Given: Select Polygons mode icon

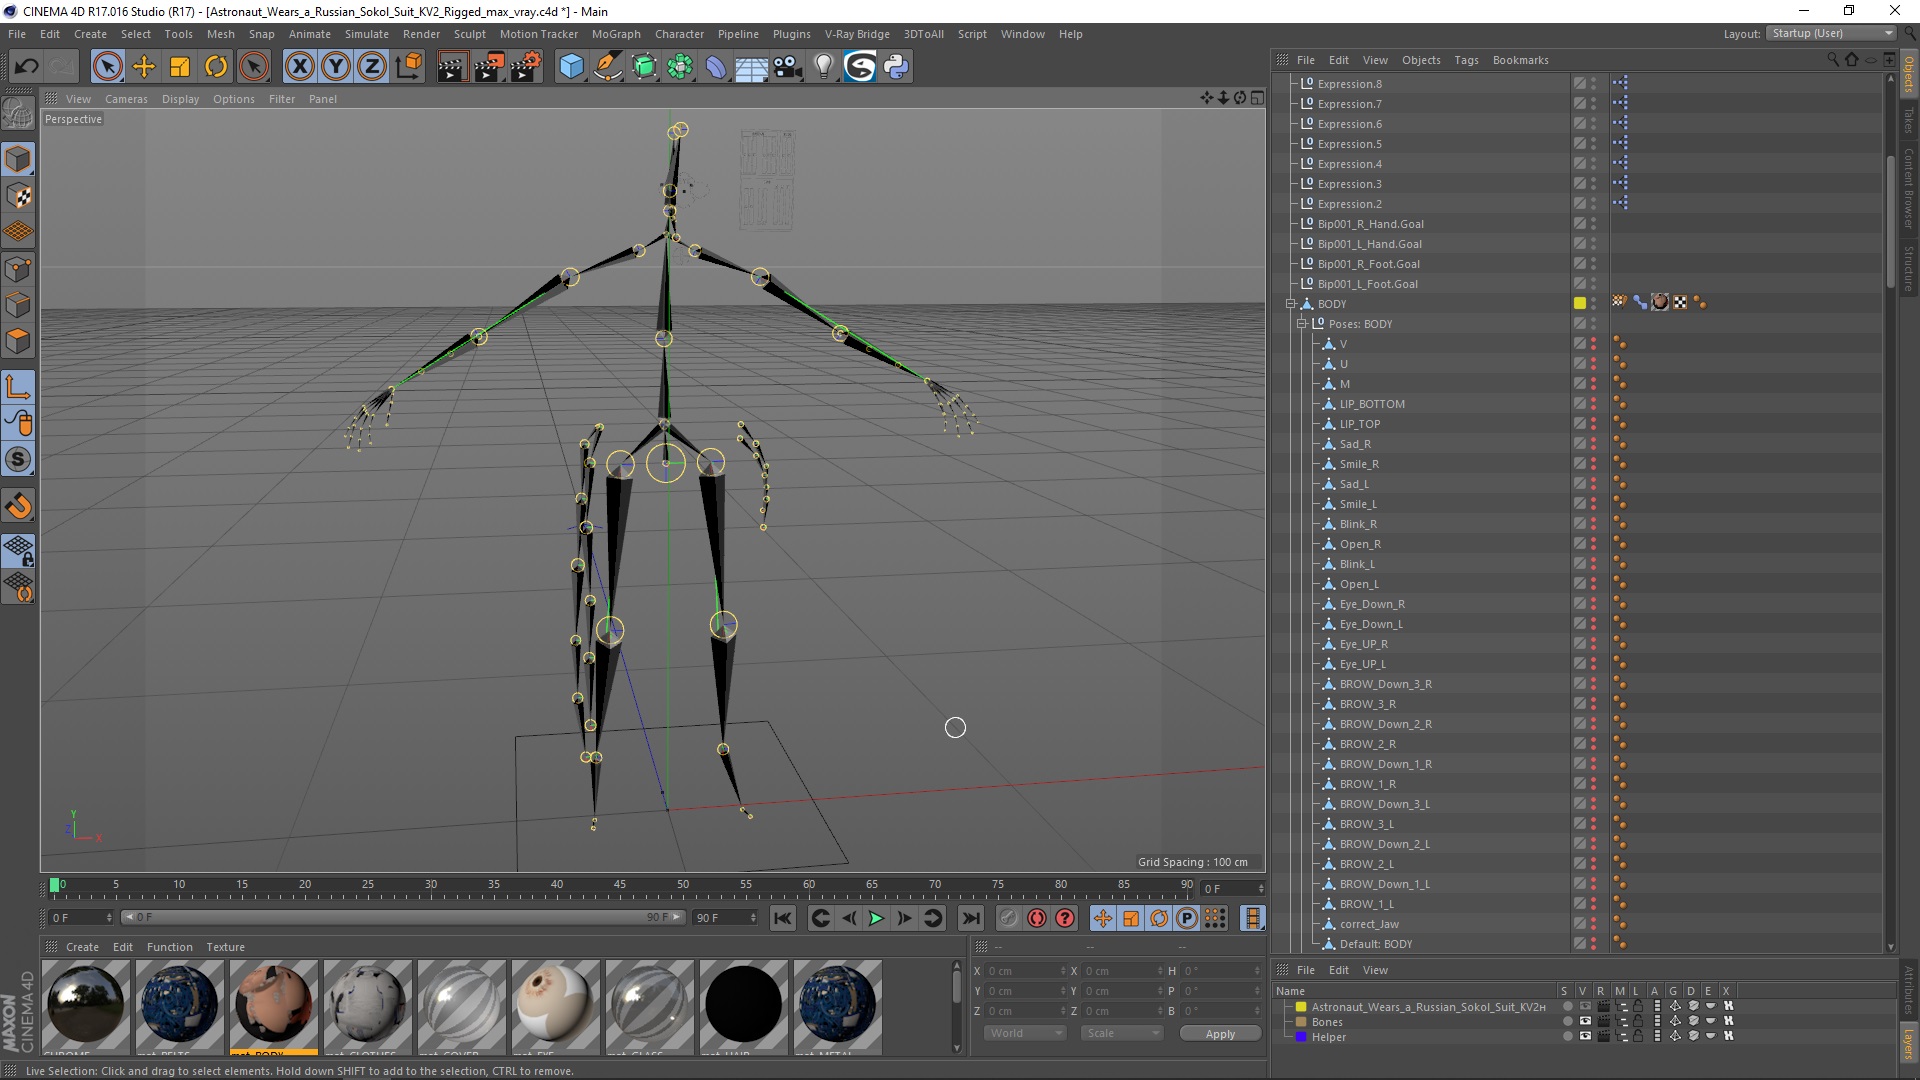Looking at the screenshot, I should click(18, 341).
